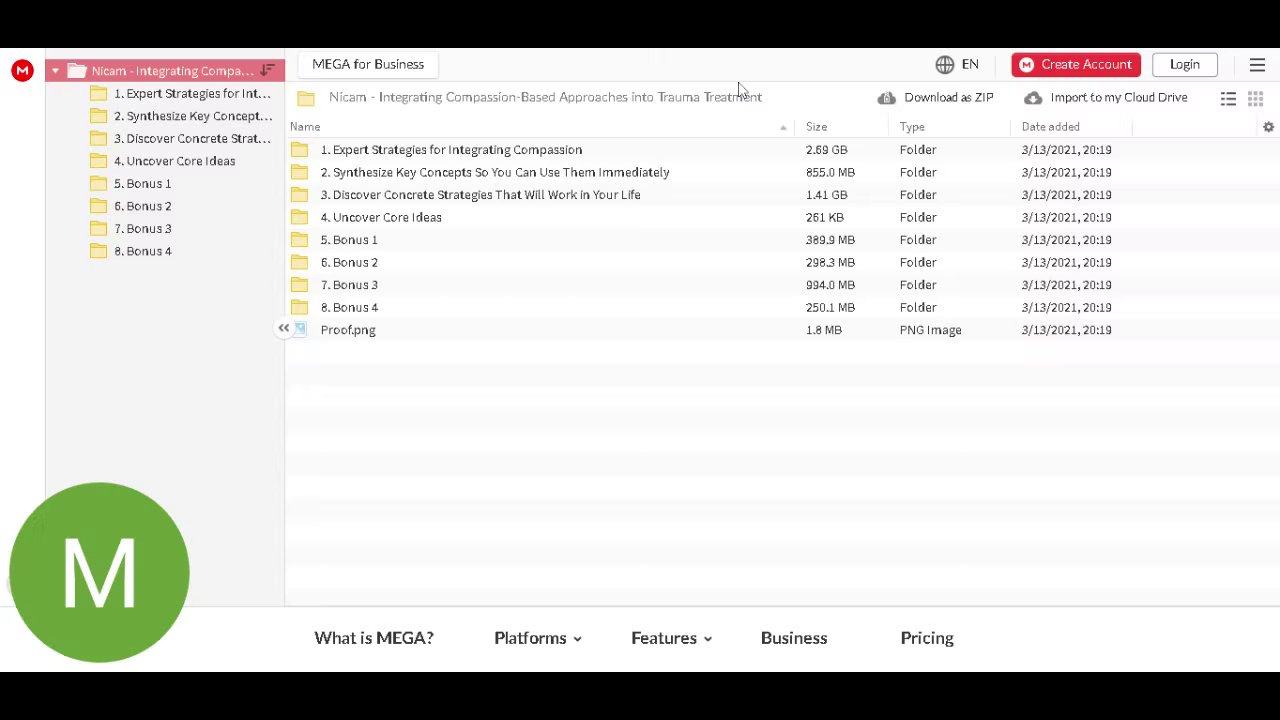The width and height of the screenshot is (1280, 720).
Task: Click the 994.0 MB size cell
Action: [x=830, y=285]
